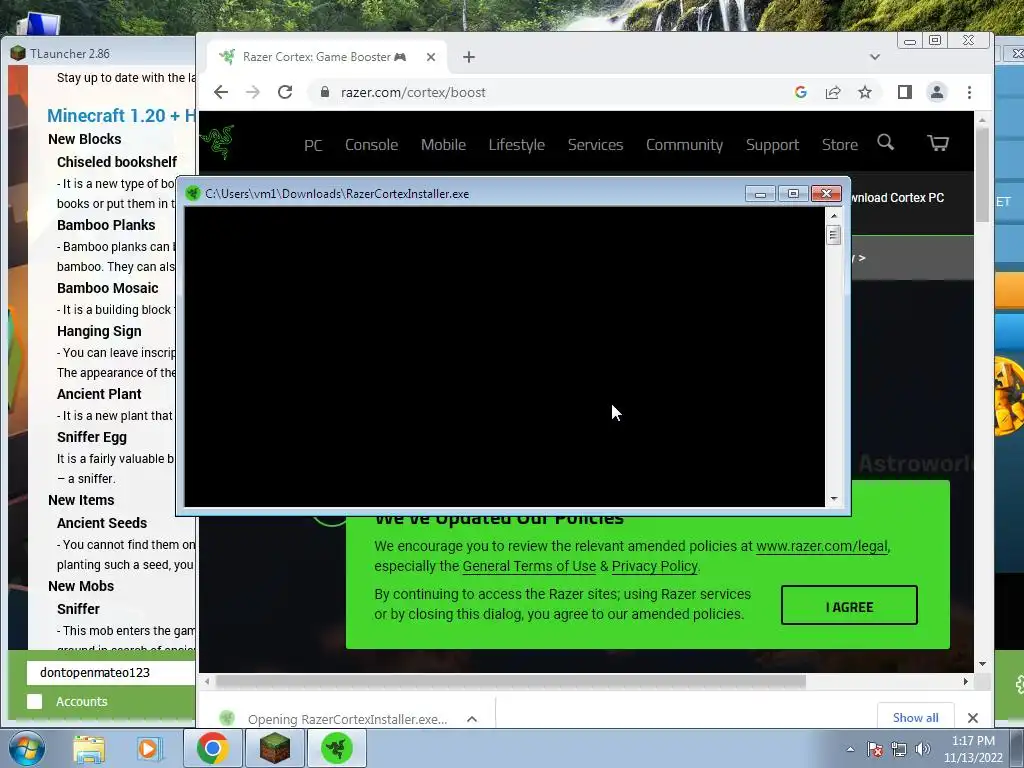The height and width of the screenshot is (768, 1024).
Task: Expand the RazerCortexInstaller download options arrow
Action: coord(472,719)
